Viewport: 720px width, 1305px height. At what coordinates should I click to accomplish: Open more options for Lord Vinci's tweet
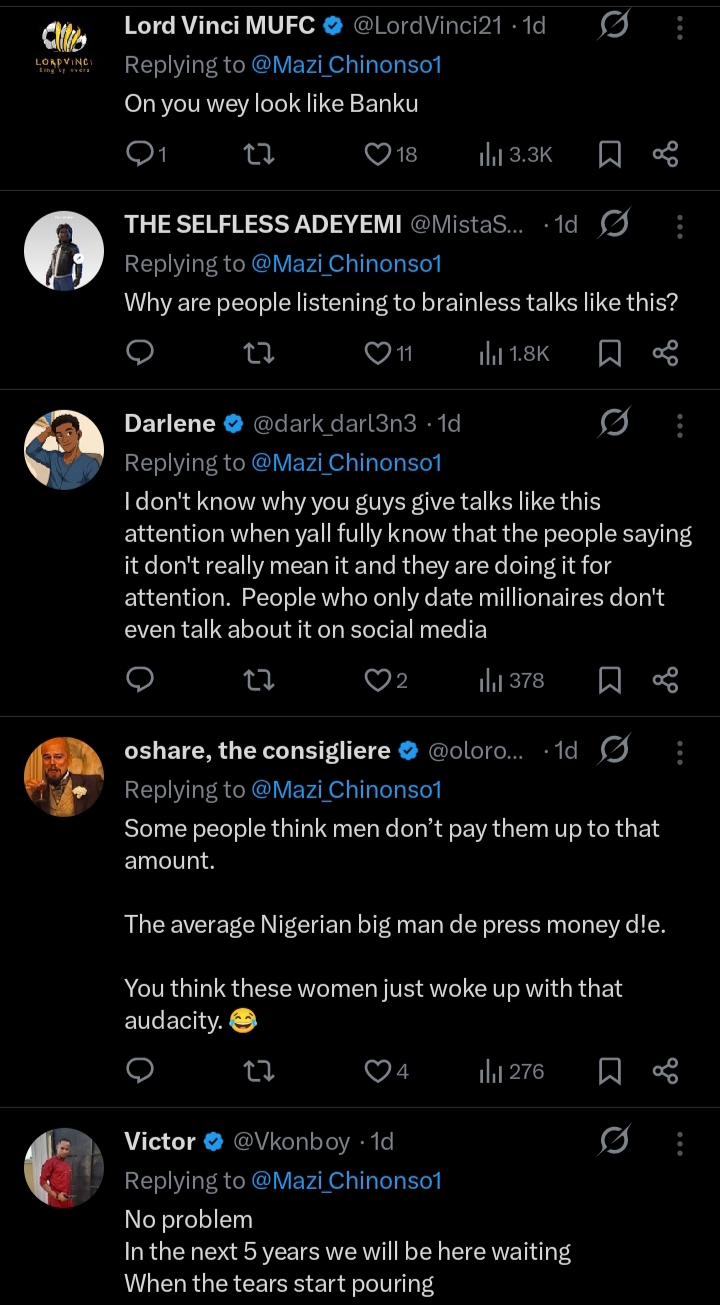[680, 27]
